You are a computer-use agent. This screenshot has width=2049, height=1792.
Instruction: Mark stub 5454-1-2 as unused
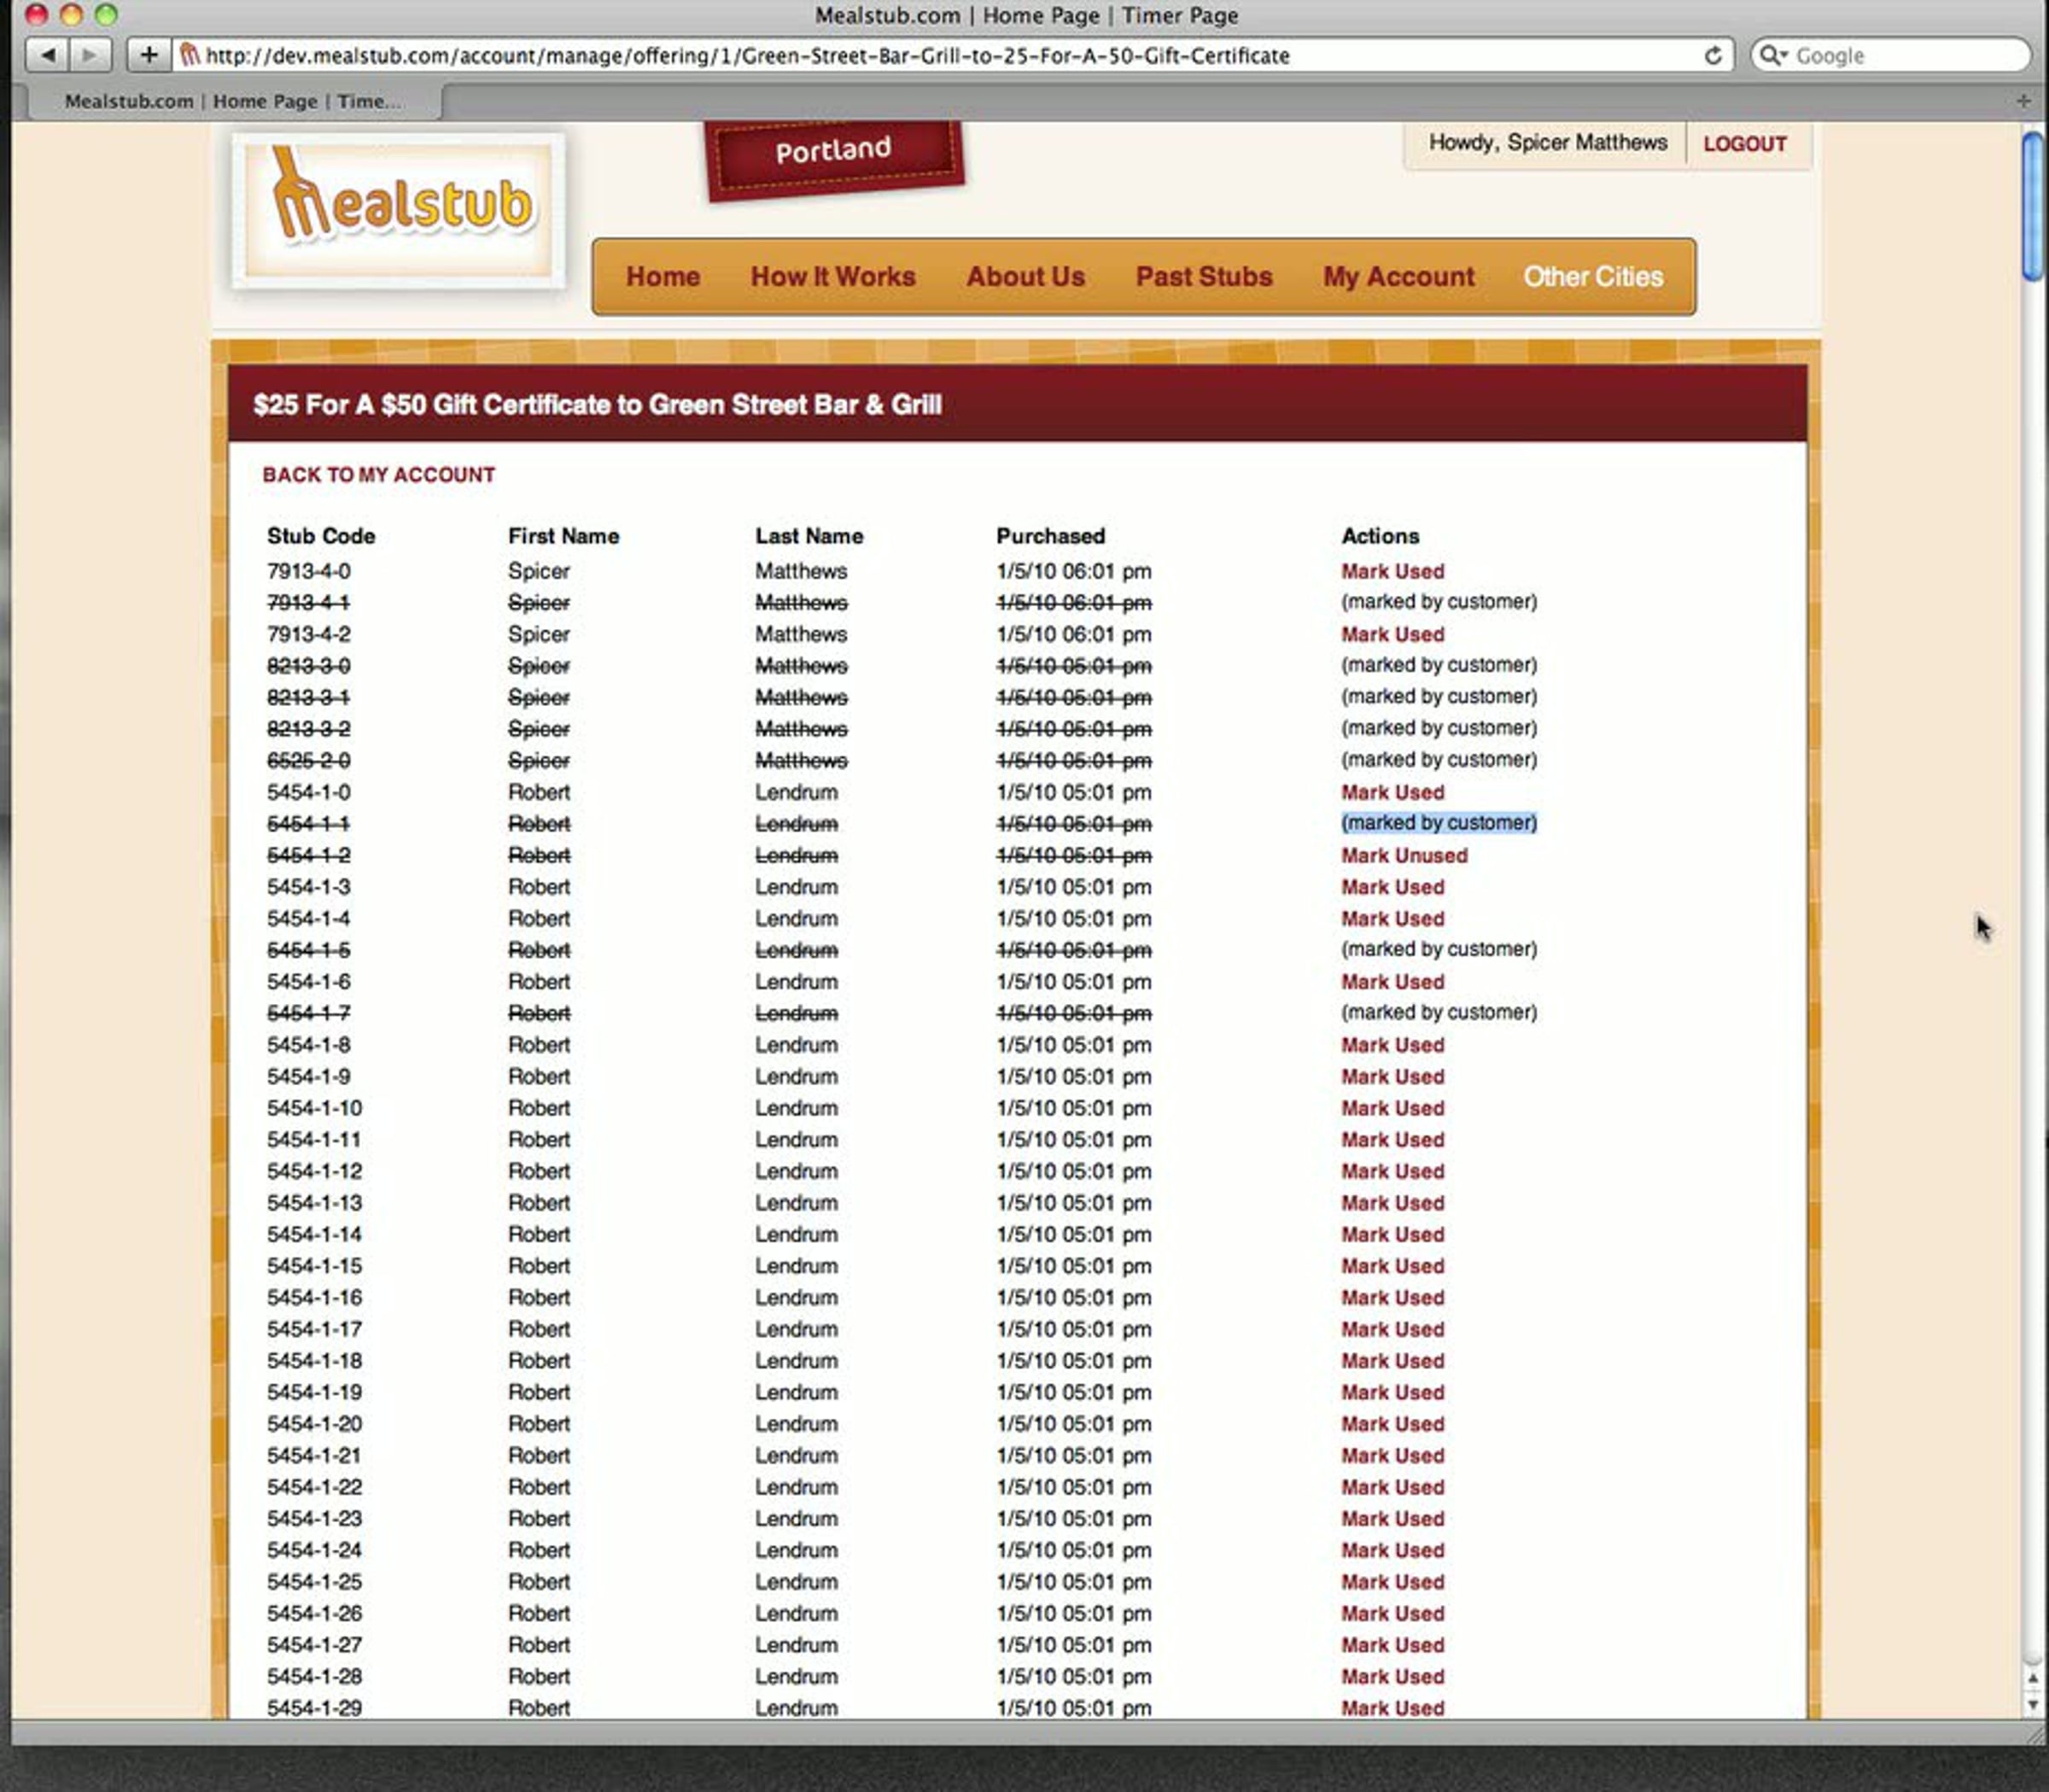click(1404, 855)
